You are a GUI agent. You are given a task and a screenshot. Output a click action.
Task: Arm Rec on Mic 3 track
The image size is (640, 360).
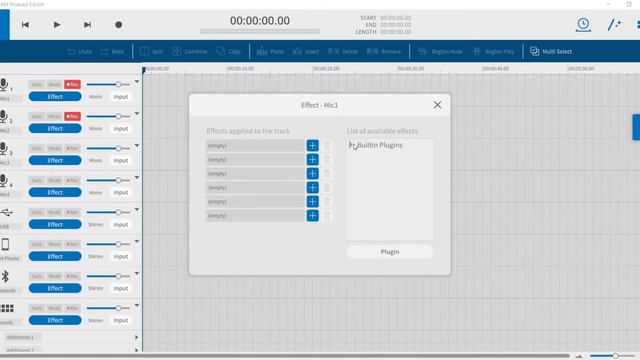[x=72, y=148]
